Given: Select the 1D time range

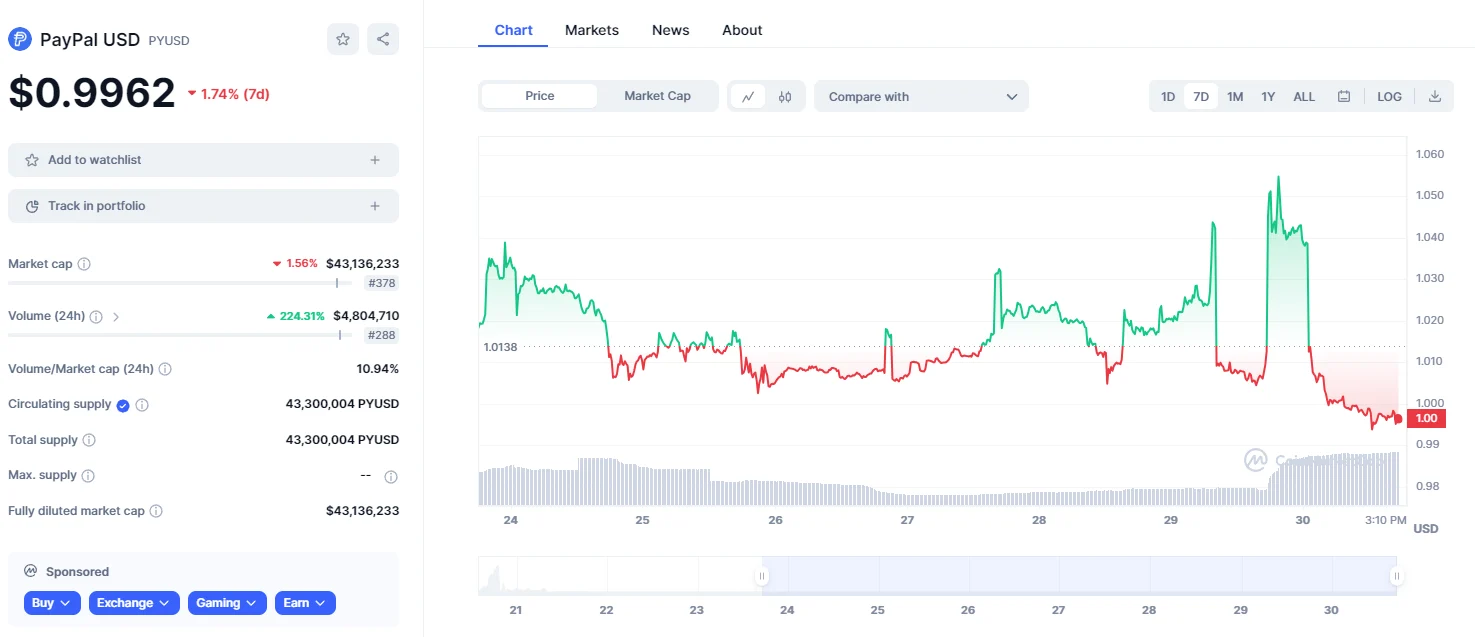Looking at the screenshot, I should [1167, 97].
